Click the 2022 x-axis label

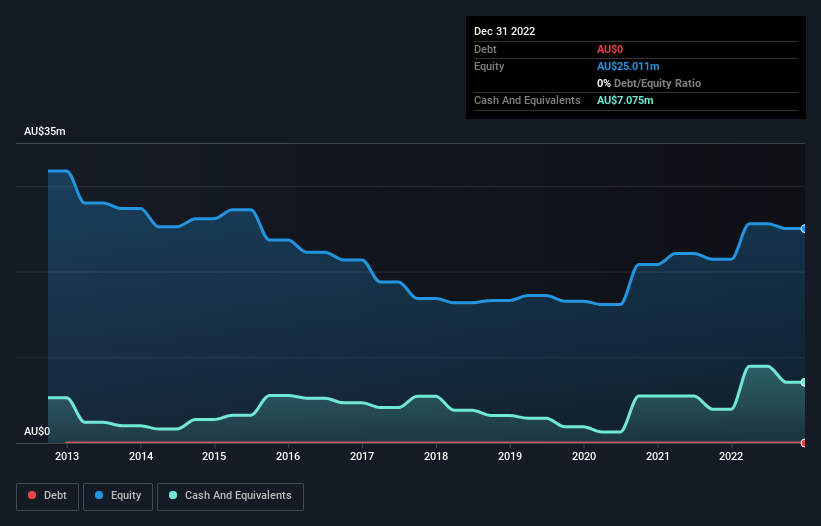click(x=731, y=456)
